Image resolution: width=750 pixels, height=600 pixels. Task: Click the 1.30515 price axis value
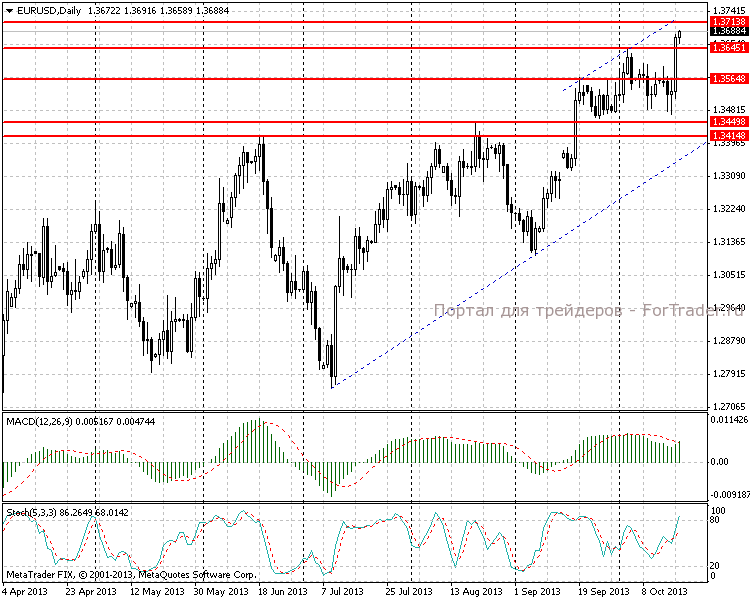point(729,275)
